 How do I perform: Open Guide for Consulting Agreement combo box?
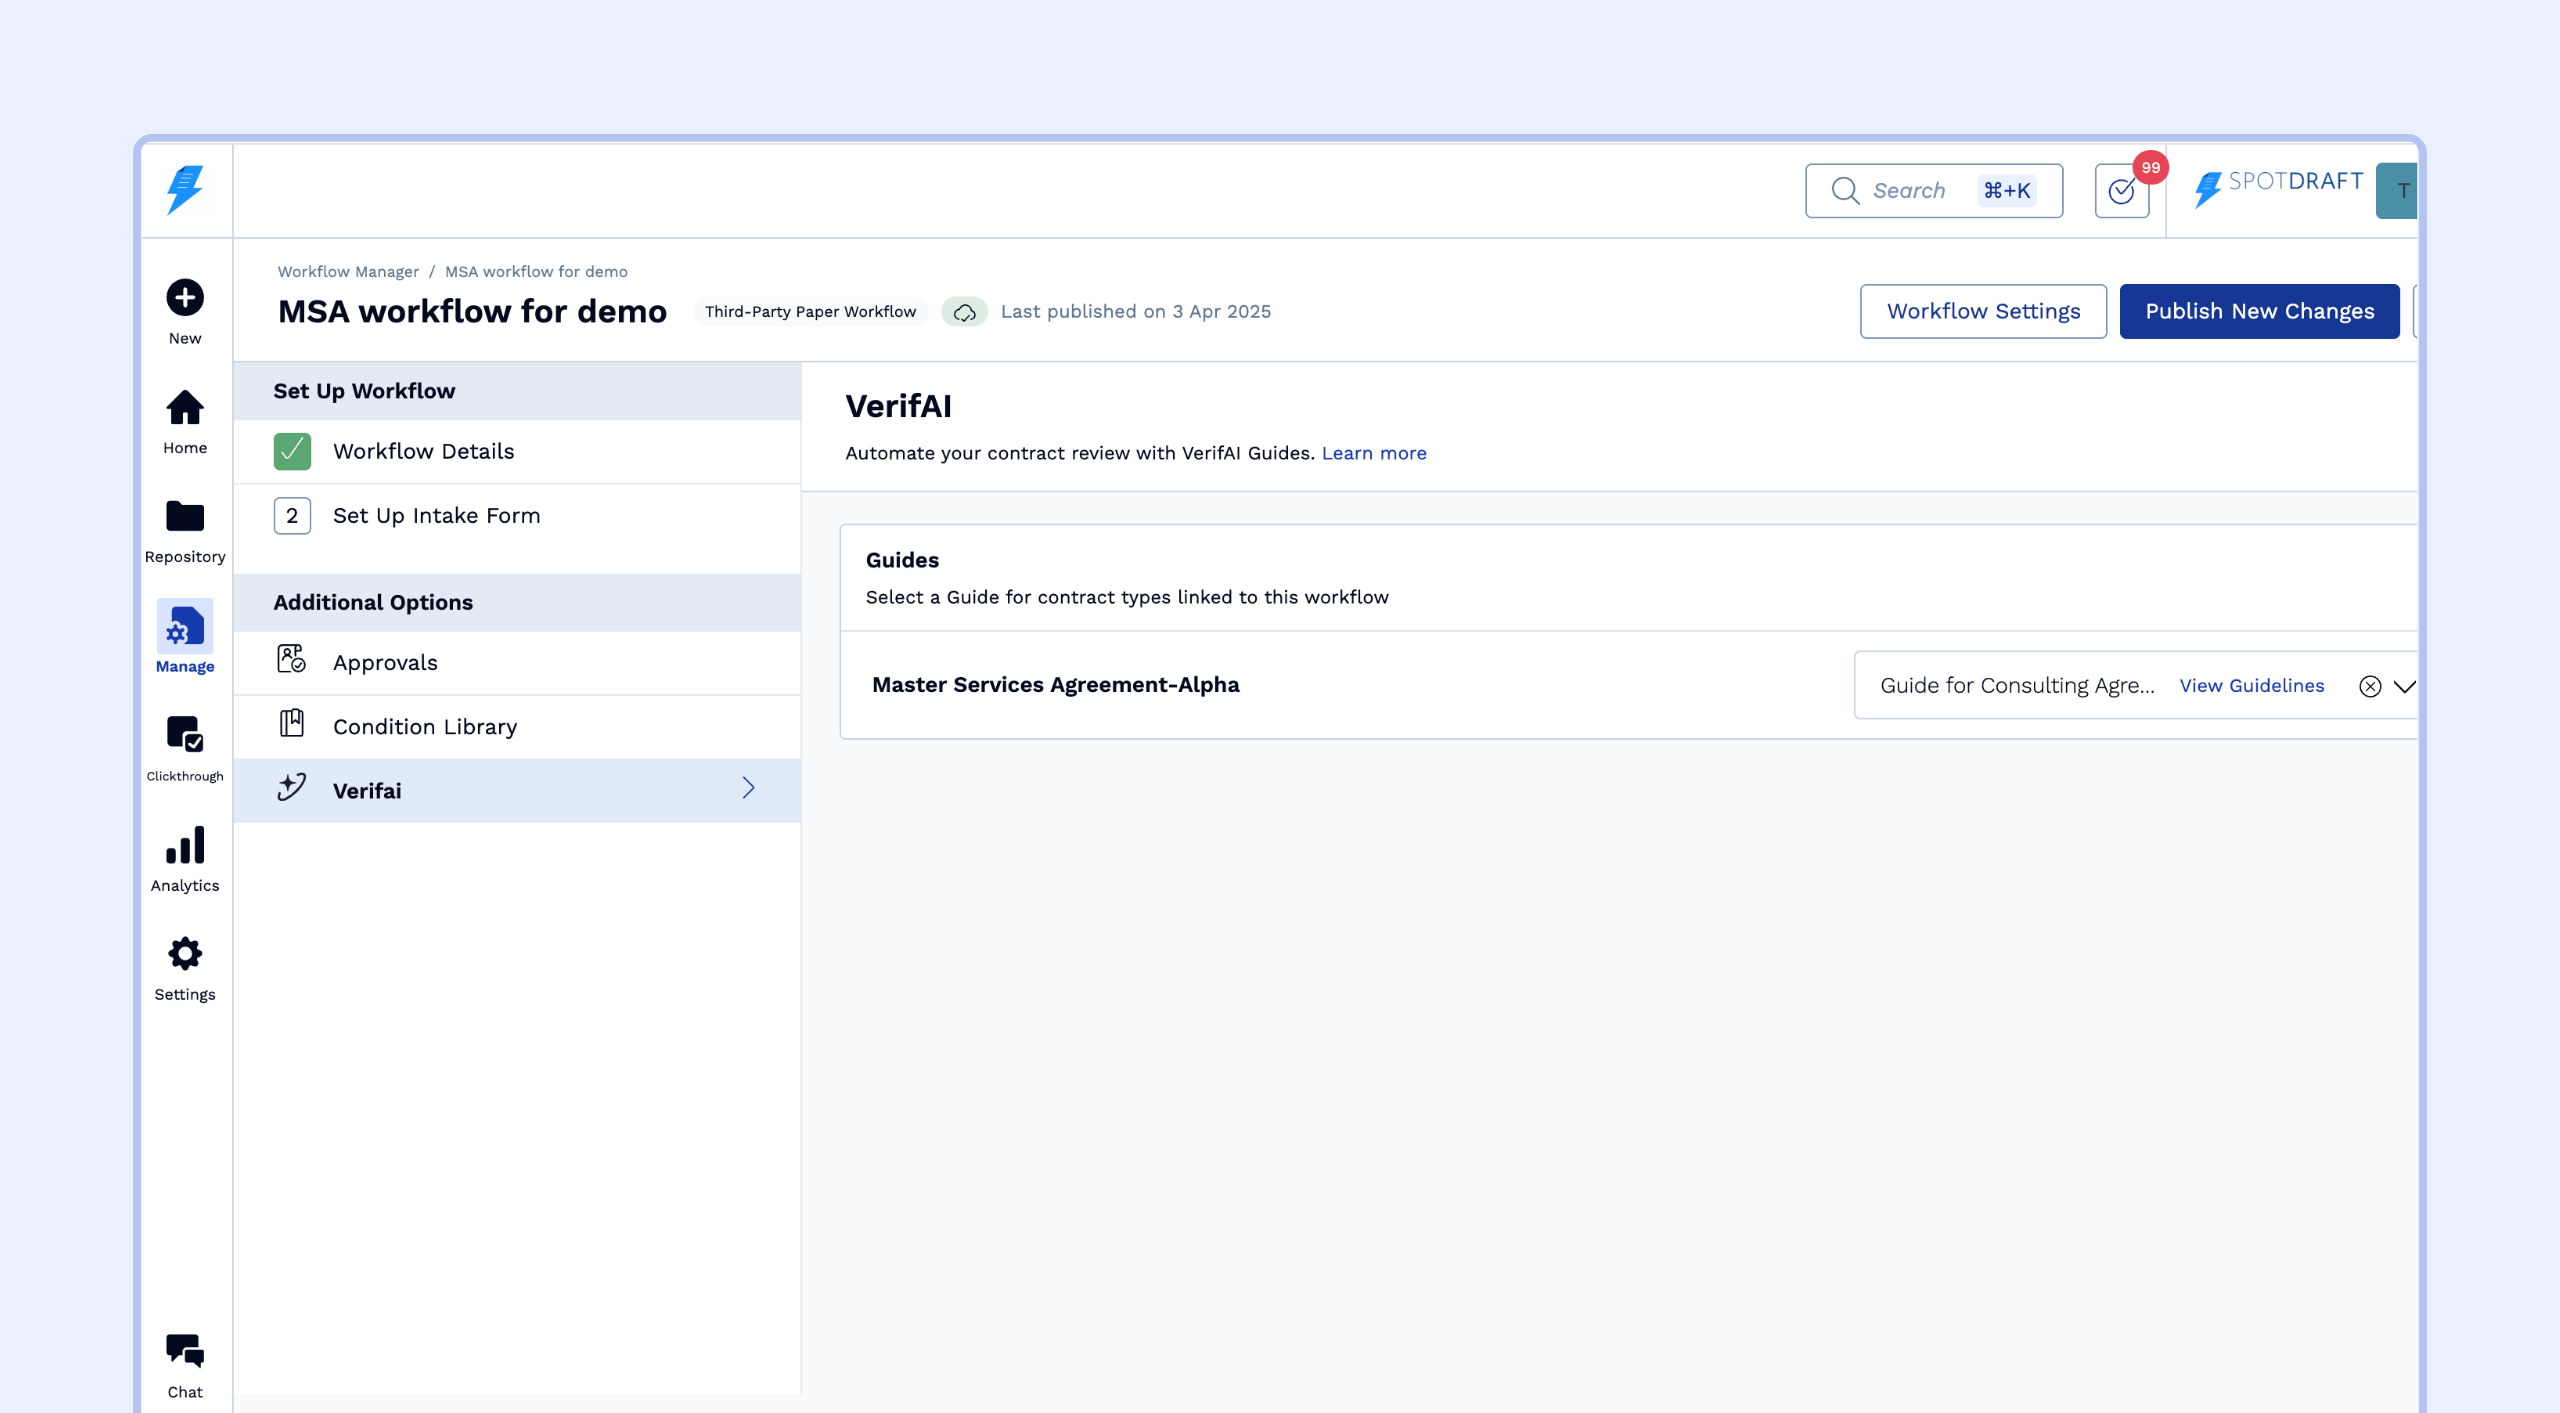pos(2016,686)
